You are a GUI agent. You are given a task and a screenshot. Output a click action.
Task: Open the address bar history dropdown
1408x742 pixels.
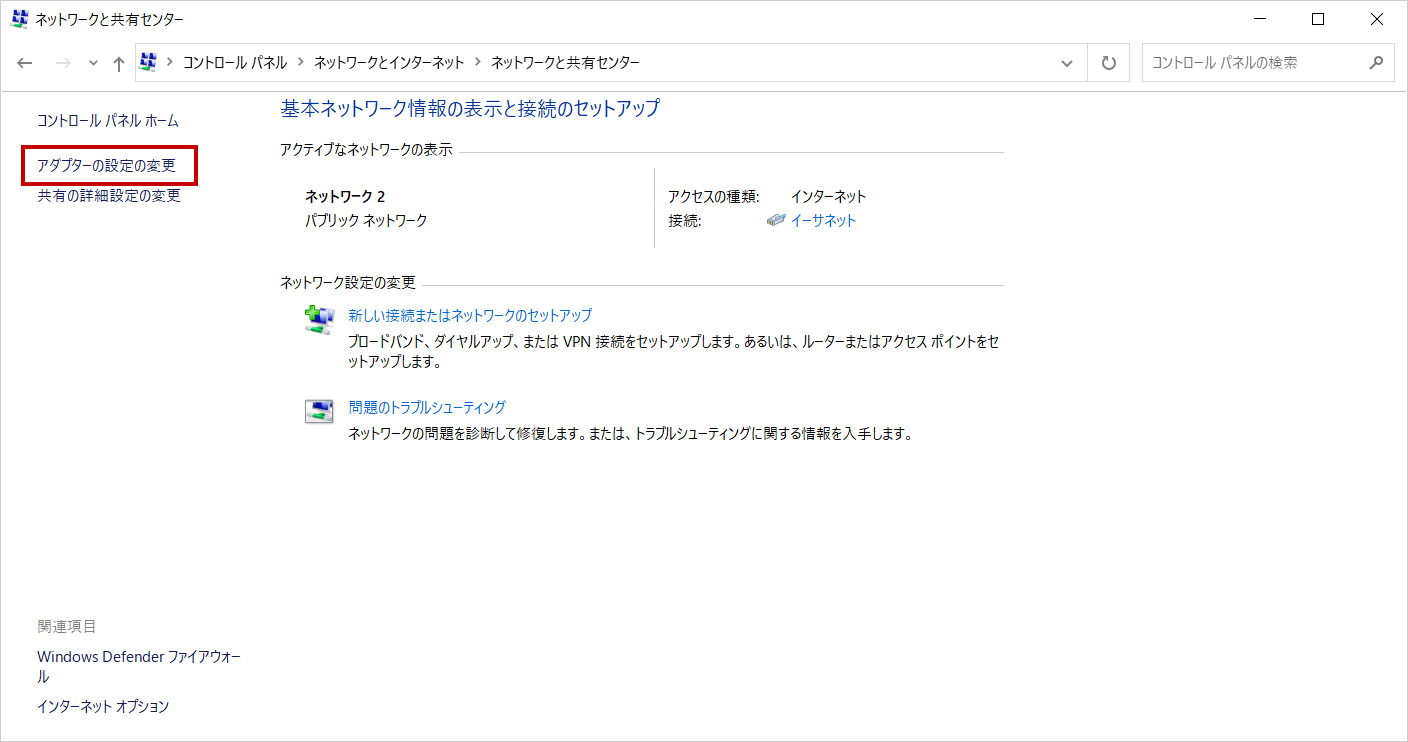pyautogui.click(x=1067, y=63)
